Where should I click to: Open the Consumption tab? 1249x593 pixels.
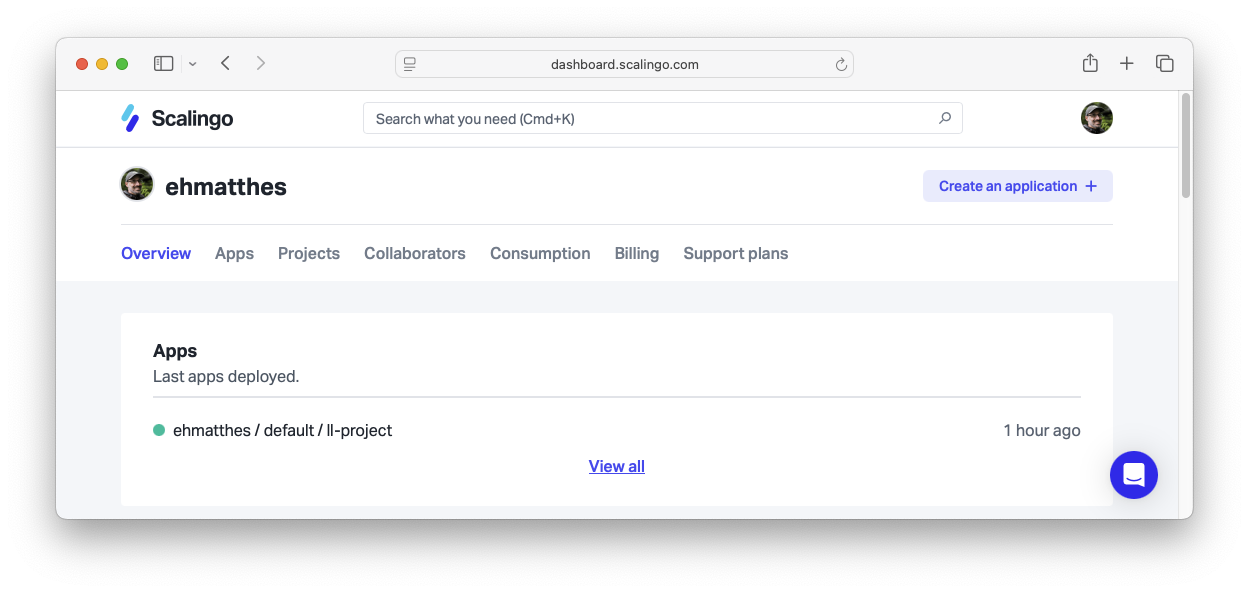(540, 253)
